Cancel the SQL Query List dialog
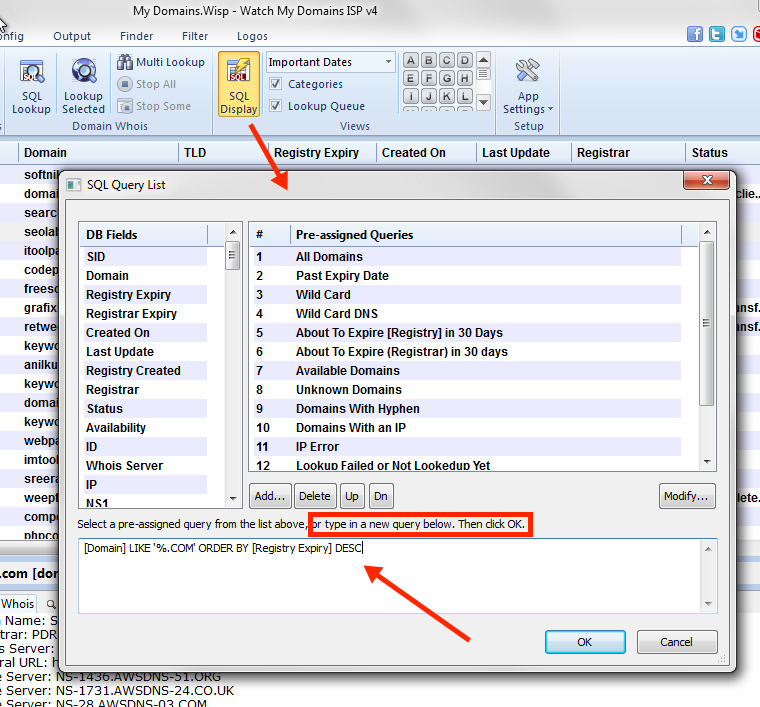 pos(677,642)
